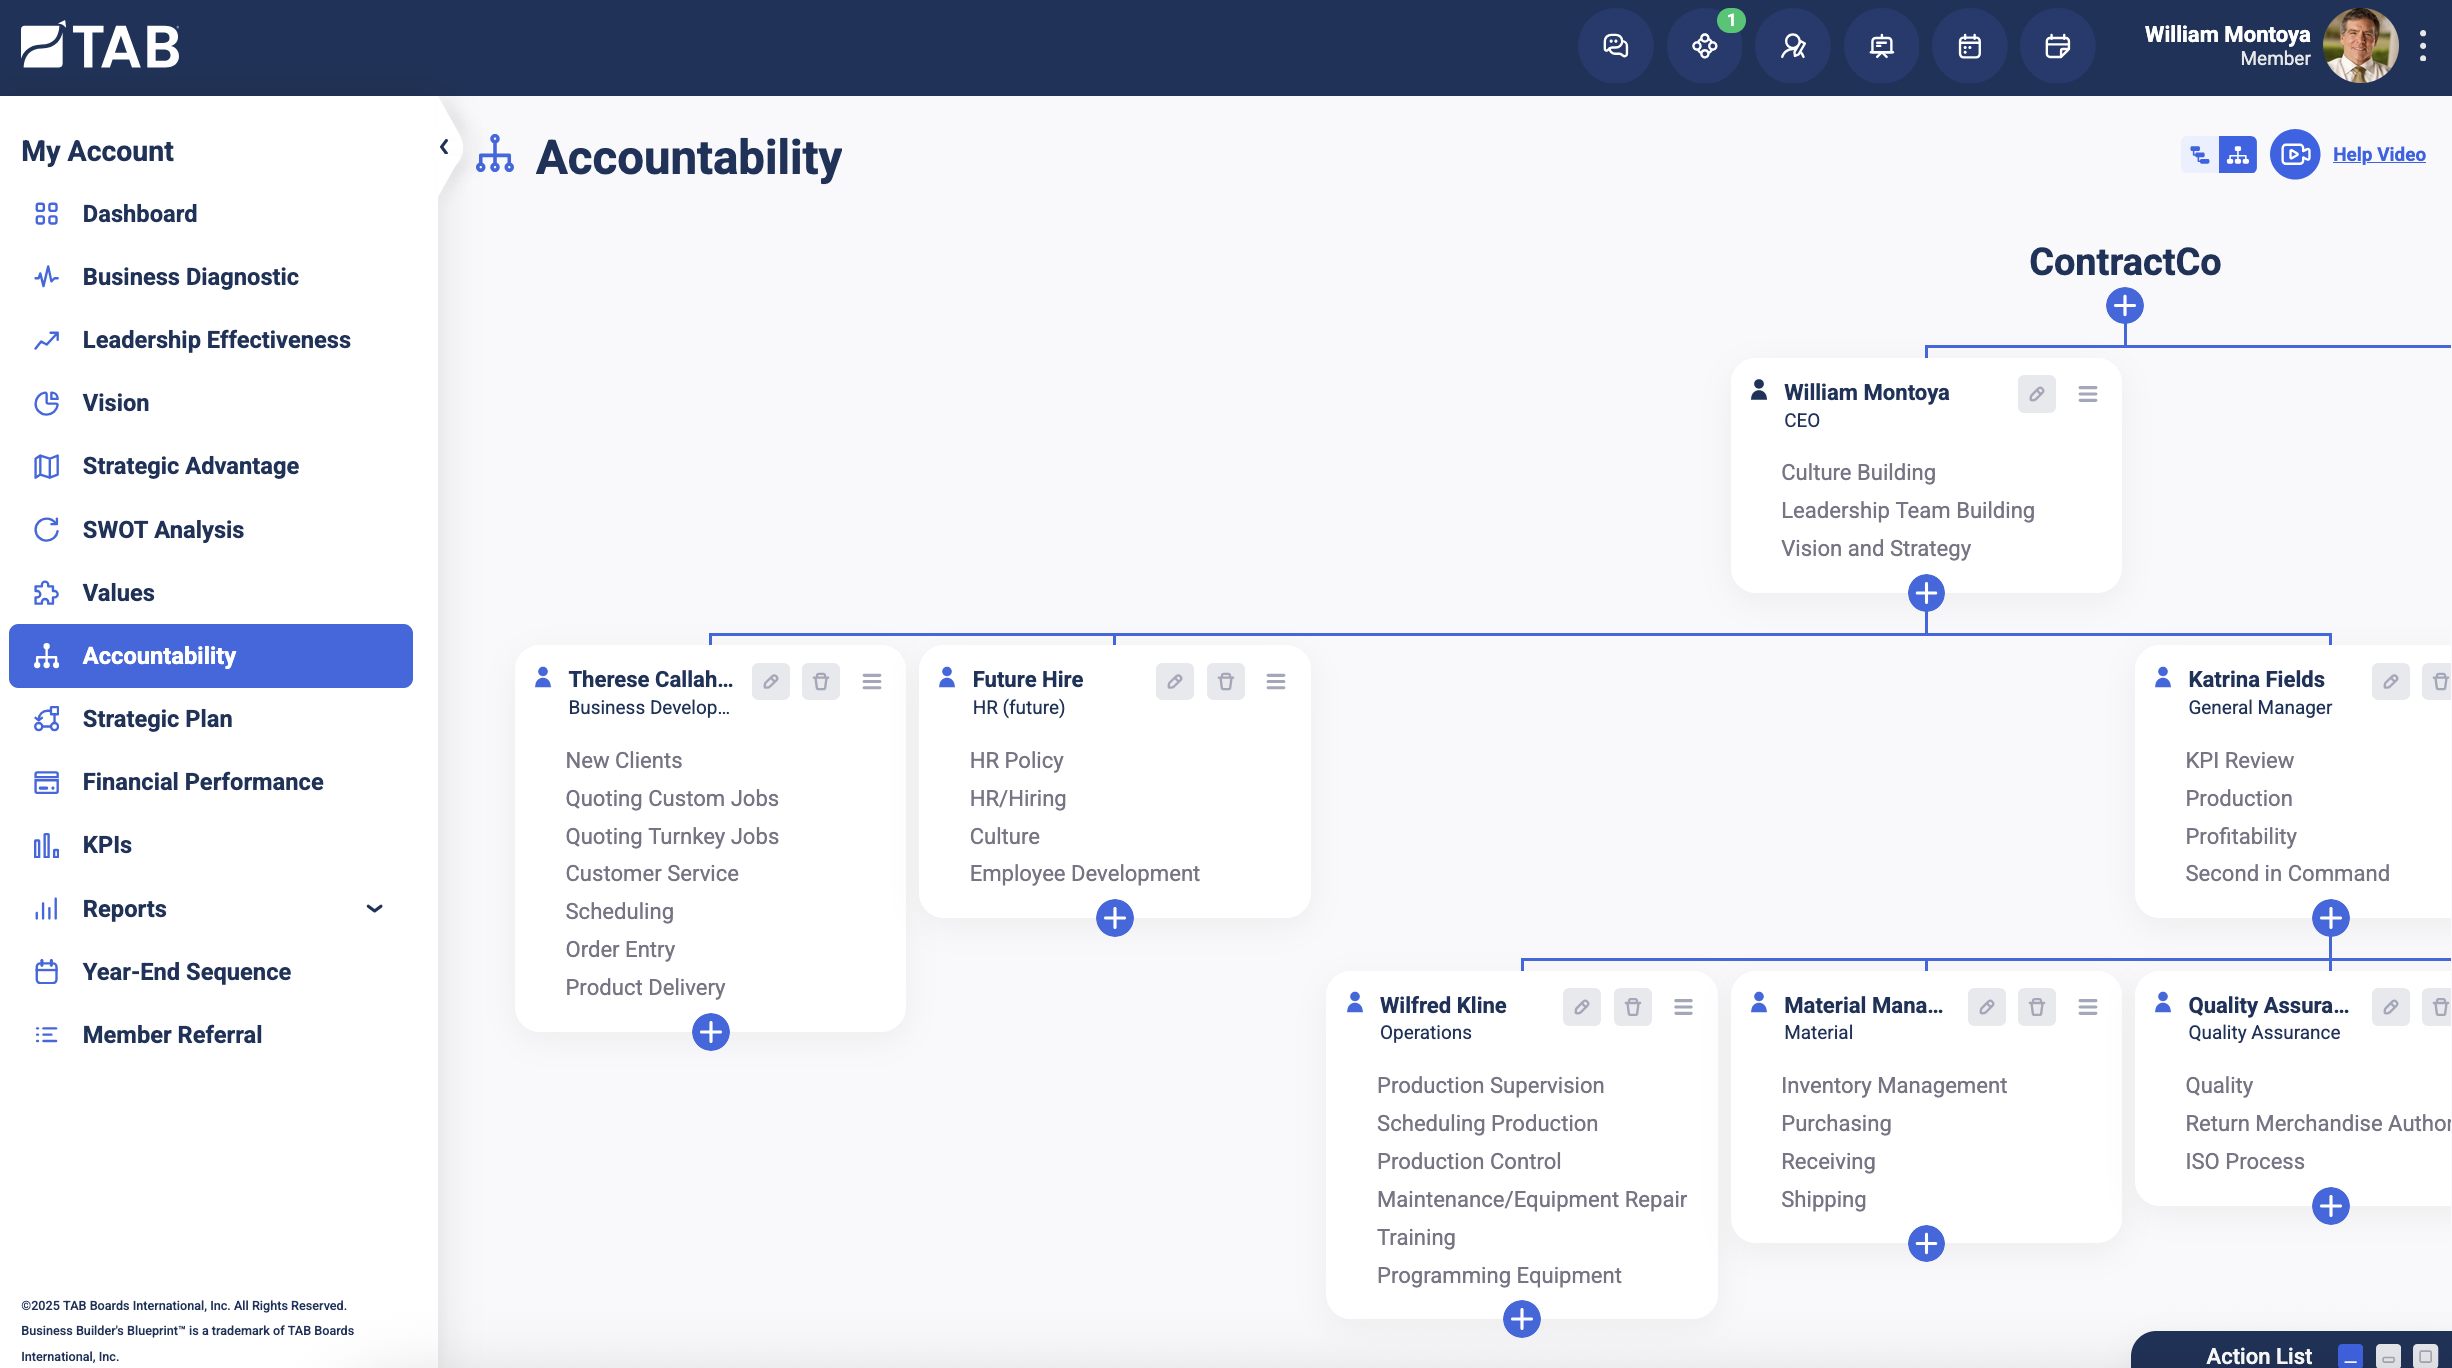Go to KPIs in the sidebar

106,845
